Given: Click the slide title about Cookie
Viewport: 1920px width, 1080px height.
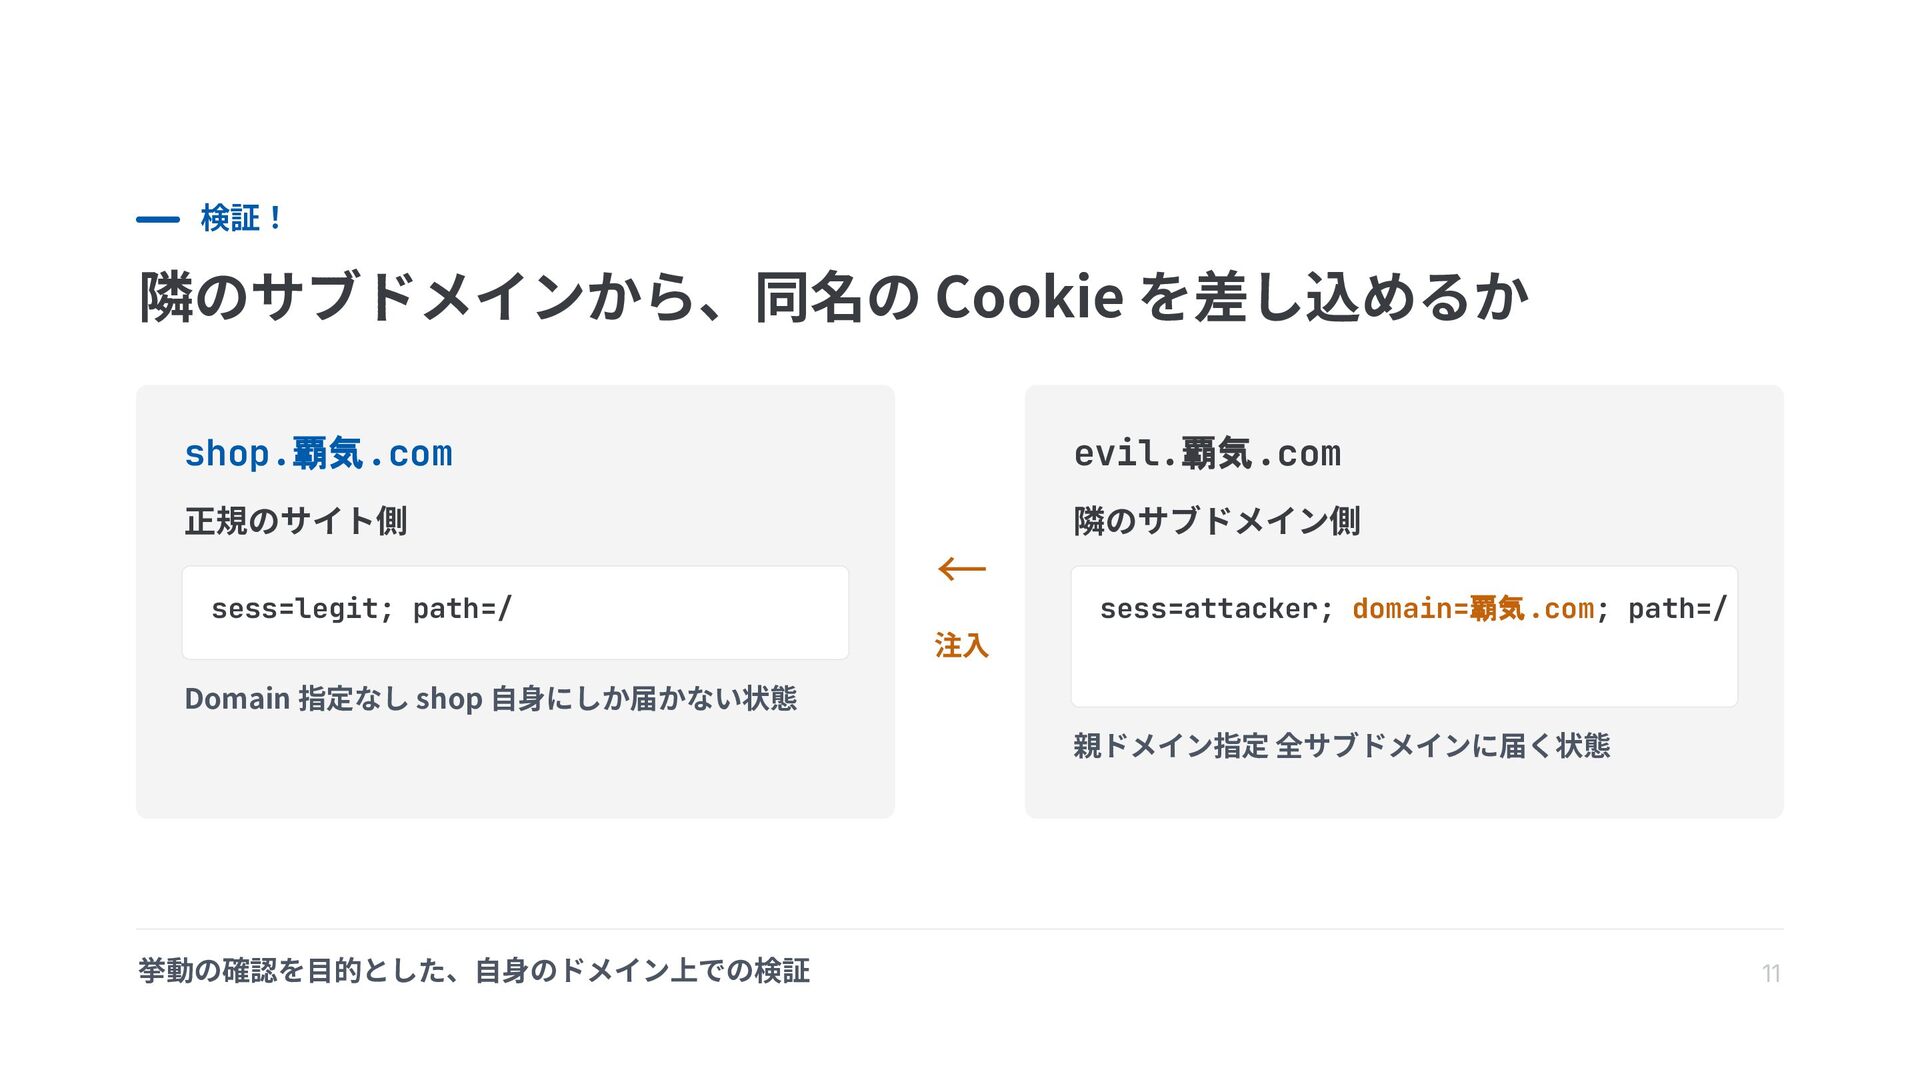Looking at the screenshot, I should click(834, 296).
